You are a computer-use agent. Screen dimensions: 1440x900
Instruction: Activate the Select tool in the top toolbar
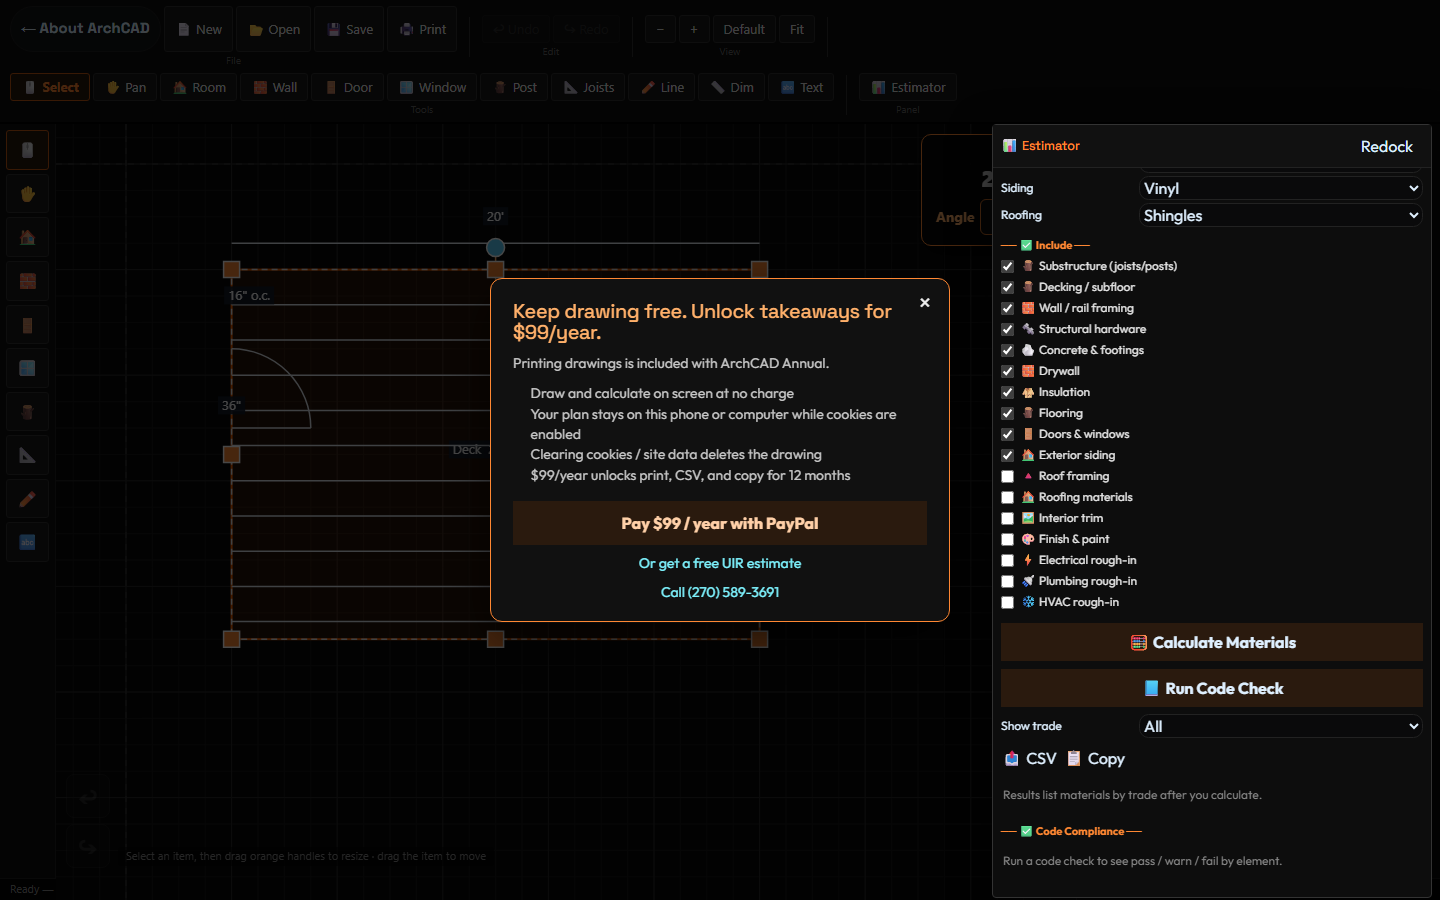(50, 87)
